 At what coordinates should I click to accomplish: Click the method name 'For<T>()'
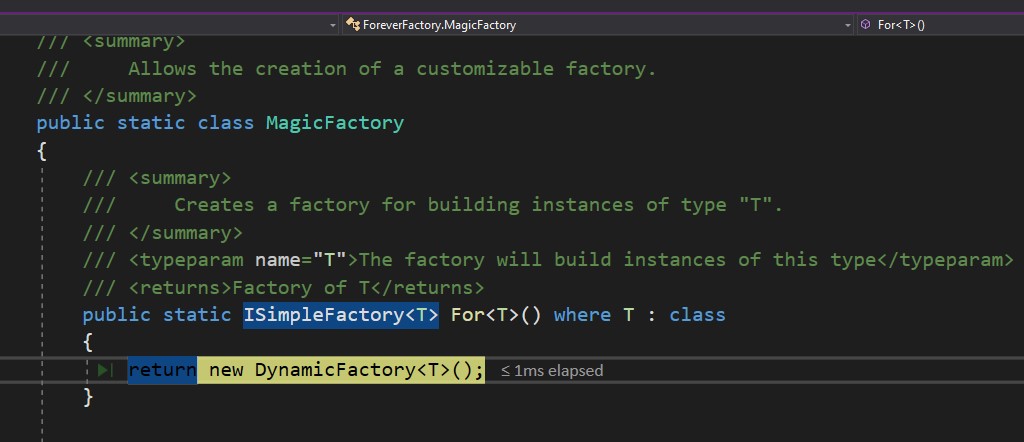[x=496, y=315]
